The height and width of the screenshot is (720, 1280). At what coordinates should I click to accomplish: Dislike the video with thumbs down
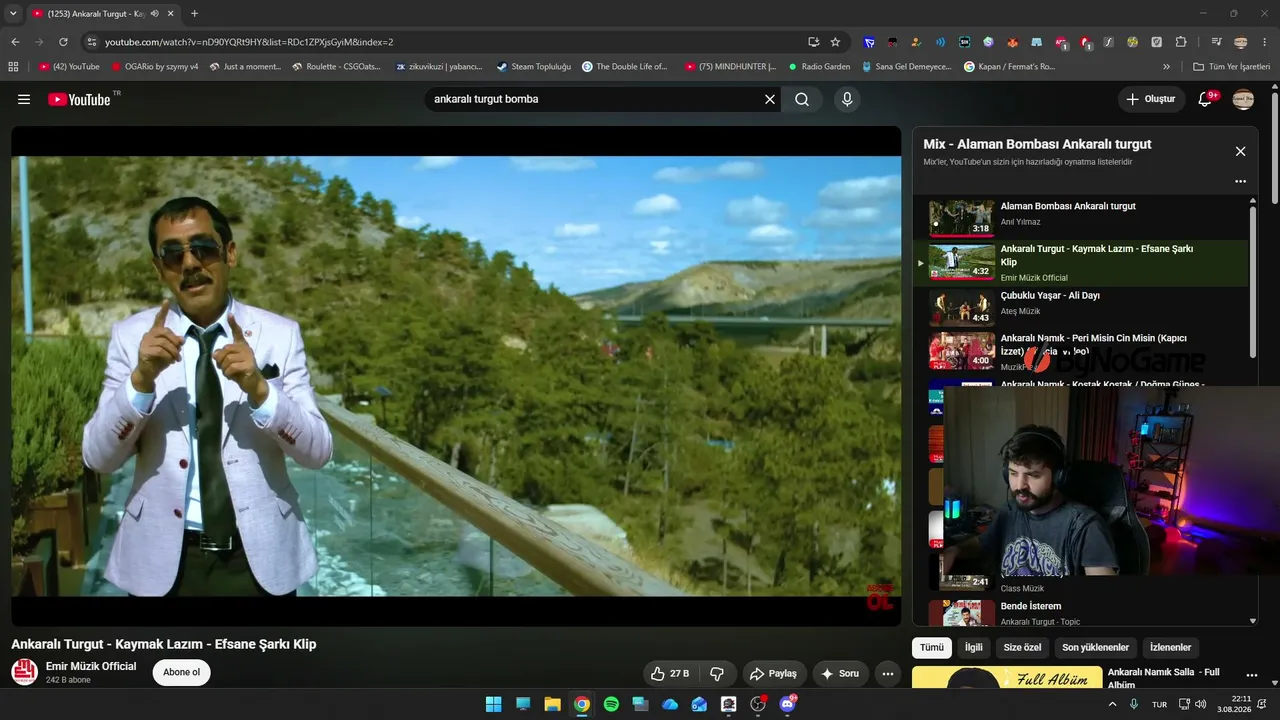click(717, 674)
